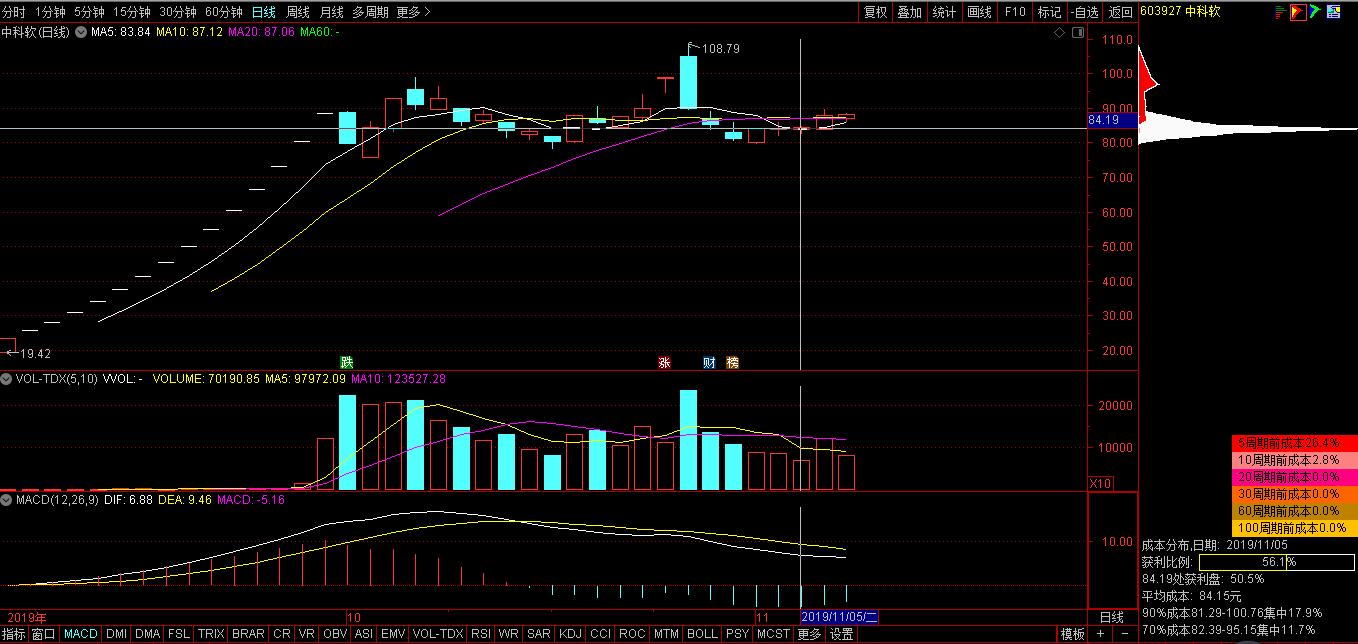This screenshot has width=1358, height=644.
Task: Open the 设置 settings menu
Action: click(x=842, y=634)
